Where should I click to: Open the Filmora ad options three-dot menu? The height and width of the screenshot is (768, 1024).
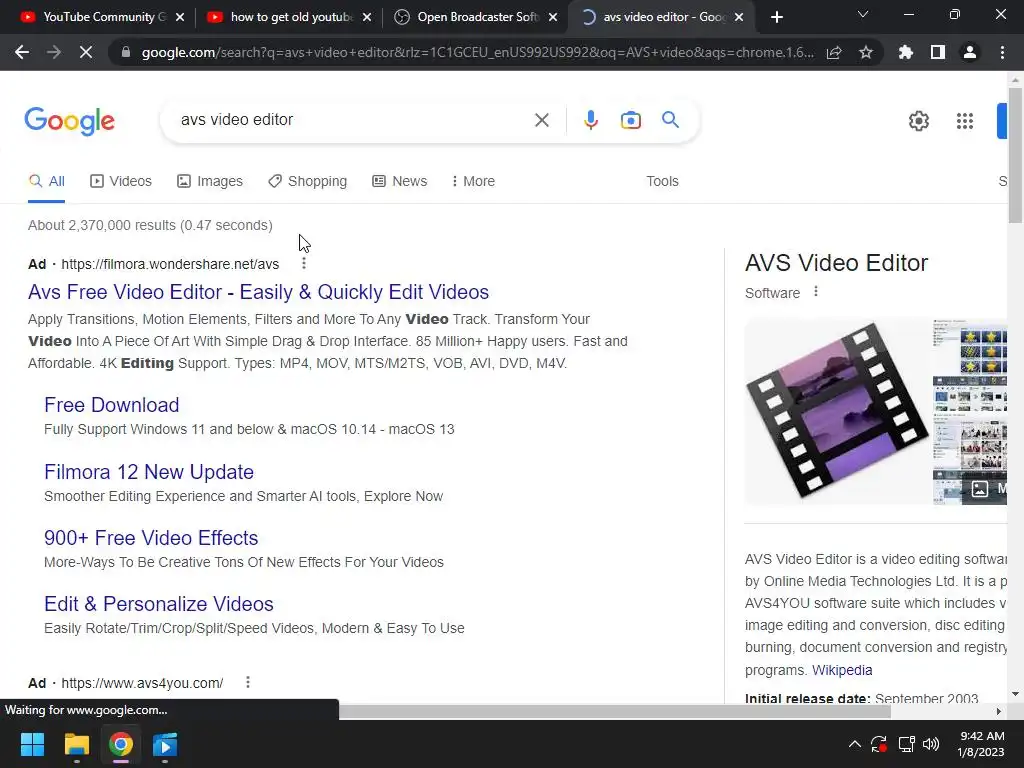tap(304, 263)
